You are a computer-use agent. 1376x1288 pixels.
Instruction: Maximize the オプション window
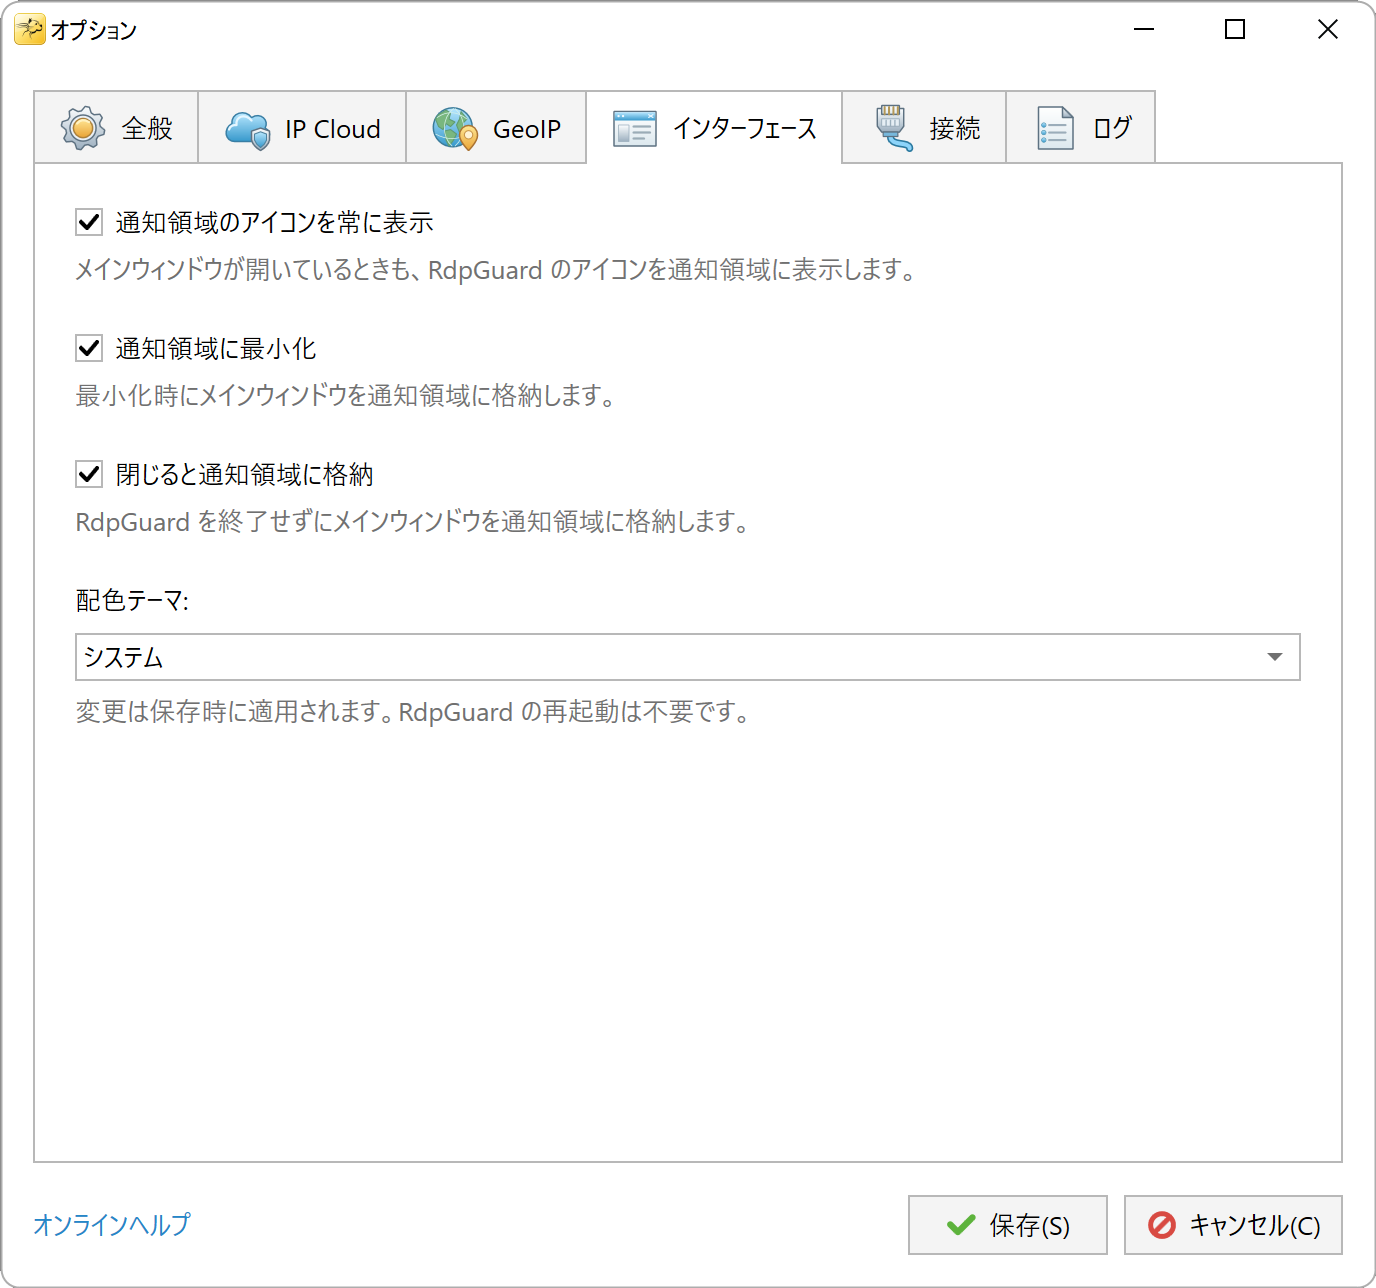1235,30
